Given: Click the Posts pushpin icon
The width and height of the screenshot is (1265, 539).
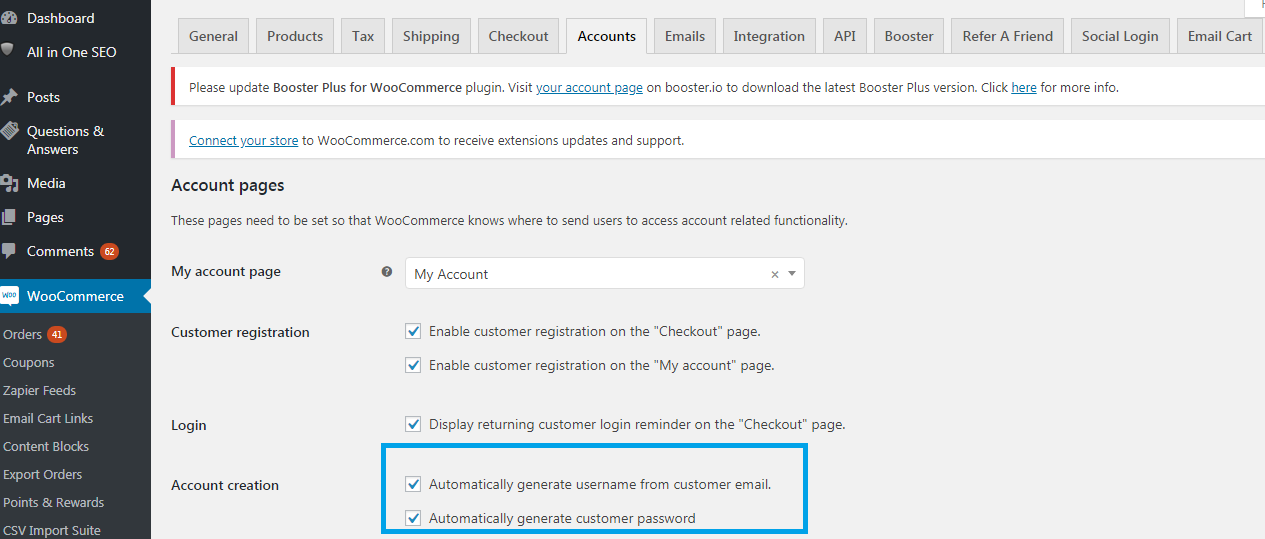Looking at the screenshot, I should point(9,97).
